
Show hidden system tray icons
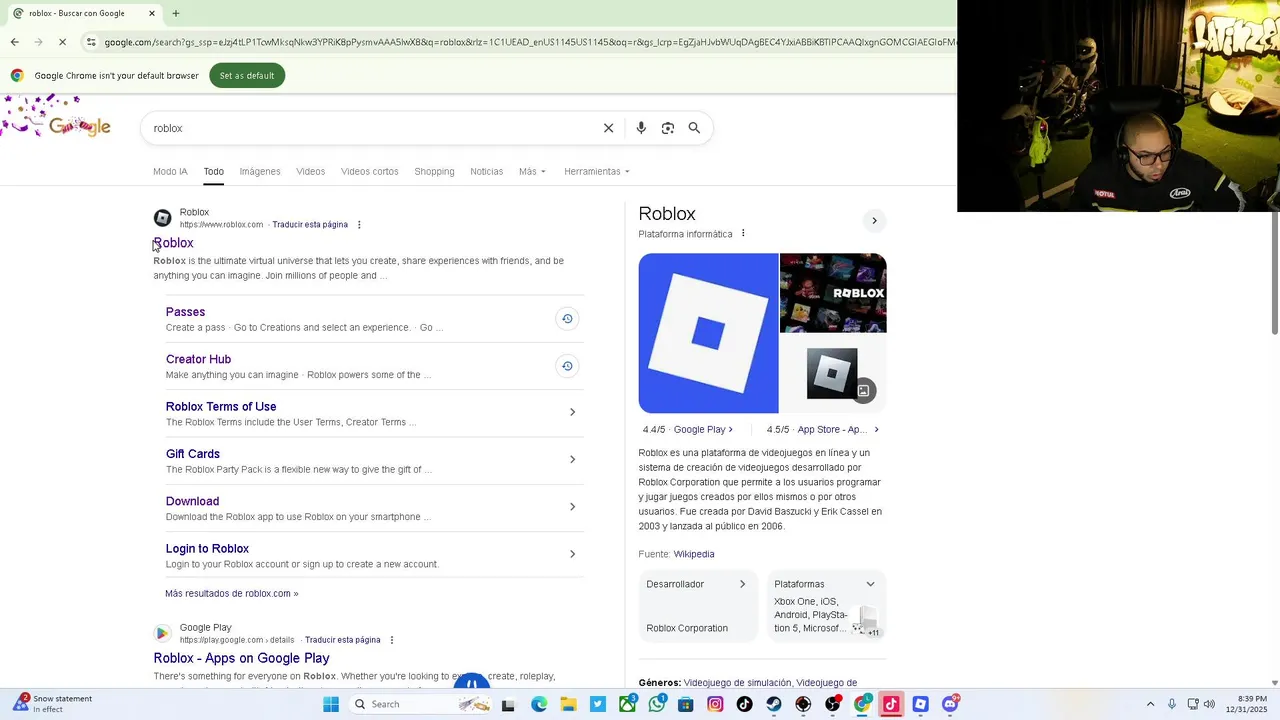click(1150, 704)
